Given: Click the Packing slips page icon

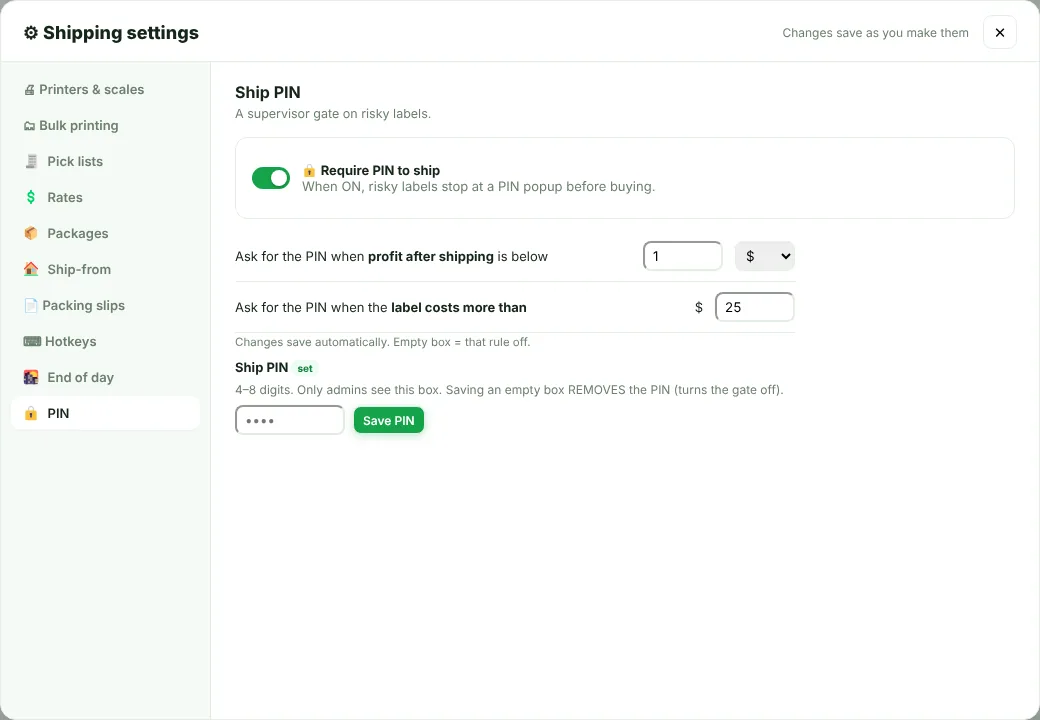Looking at the screenshot, I should point(31,306).
